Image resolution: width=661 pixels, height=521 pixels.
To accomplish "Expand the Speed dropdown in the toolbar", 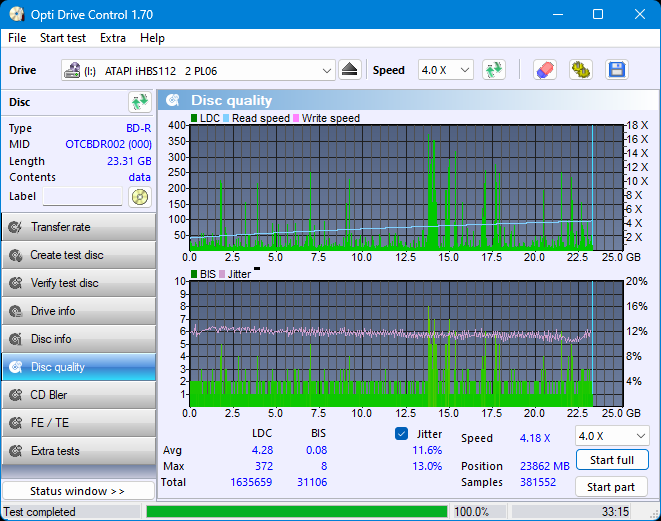I will point(445,70).
